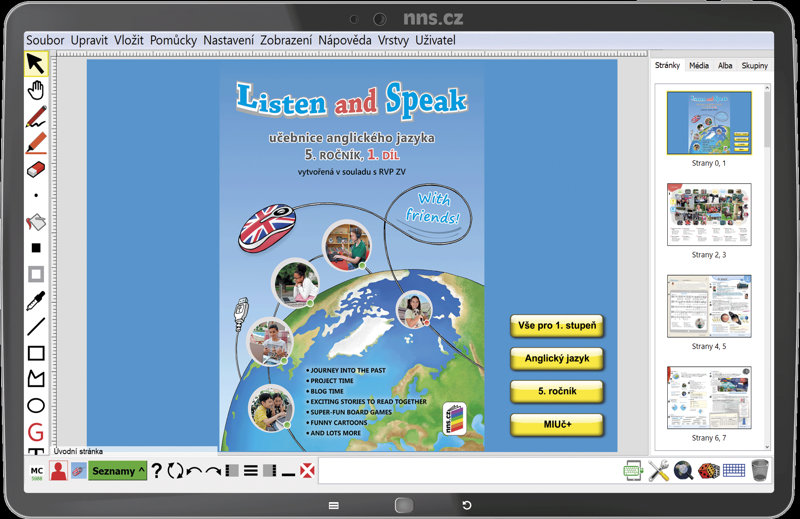This screenshot has height=519, width=800.
Task: Click the red dice icon
Action: pyautogui.click(x=709, y=471)
